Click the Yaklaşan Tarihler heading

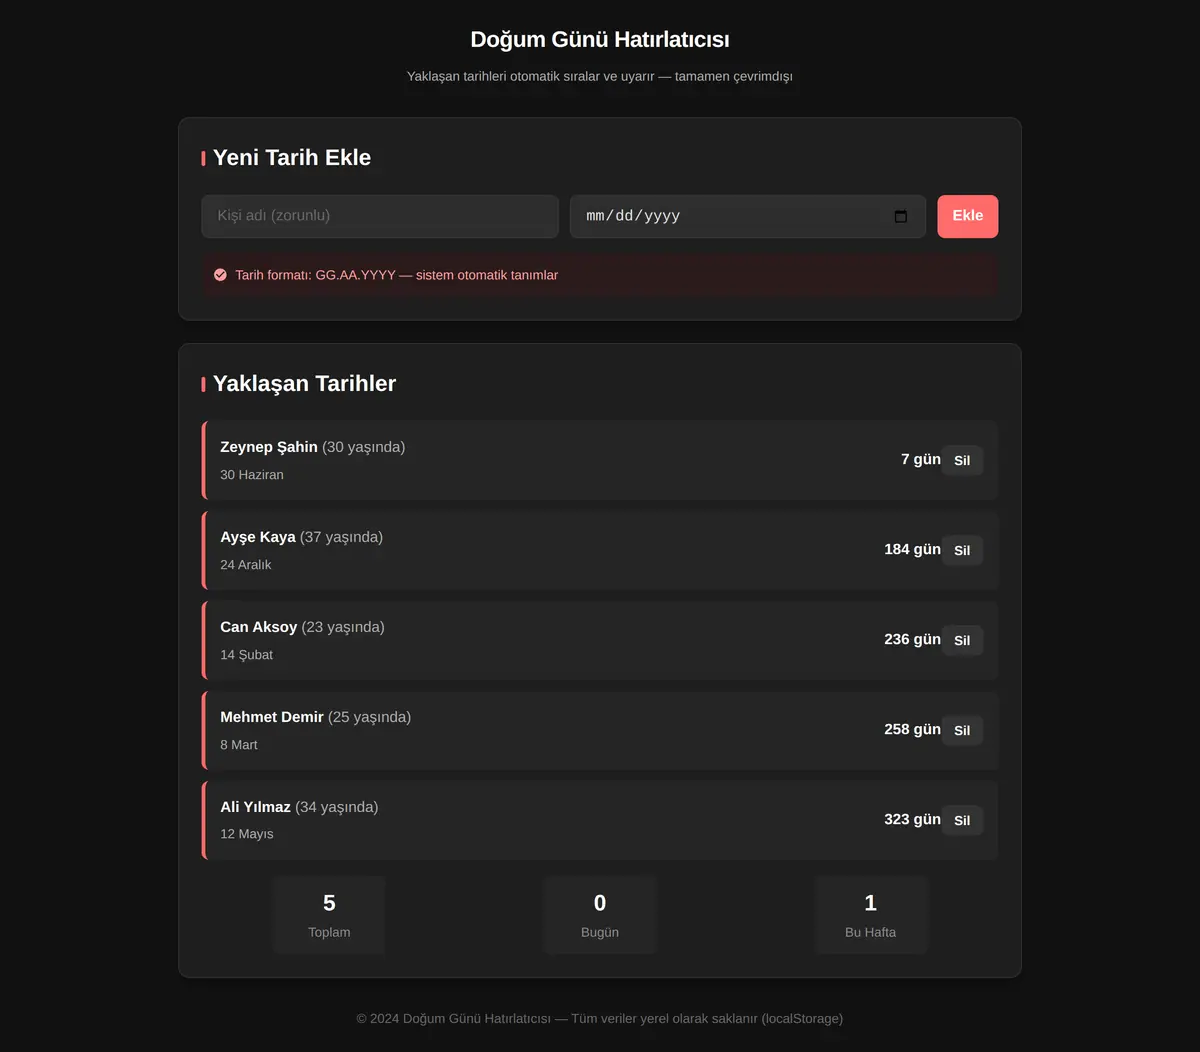tap(305, 384)
